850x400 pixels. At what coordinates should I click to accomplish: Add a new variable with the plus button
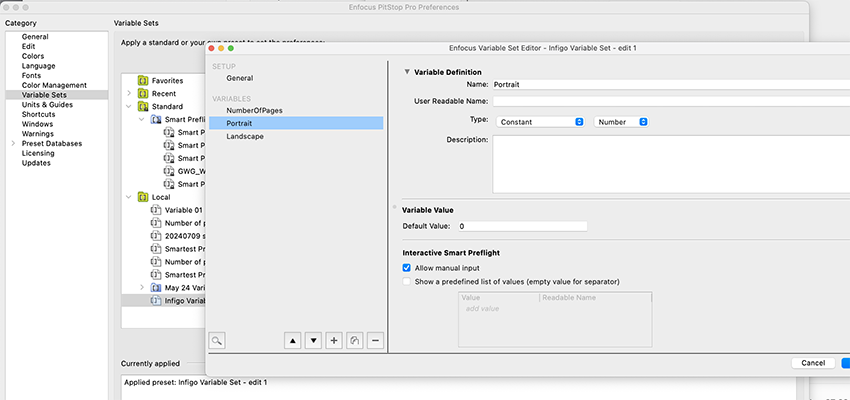click(x=334, y=340)
